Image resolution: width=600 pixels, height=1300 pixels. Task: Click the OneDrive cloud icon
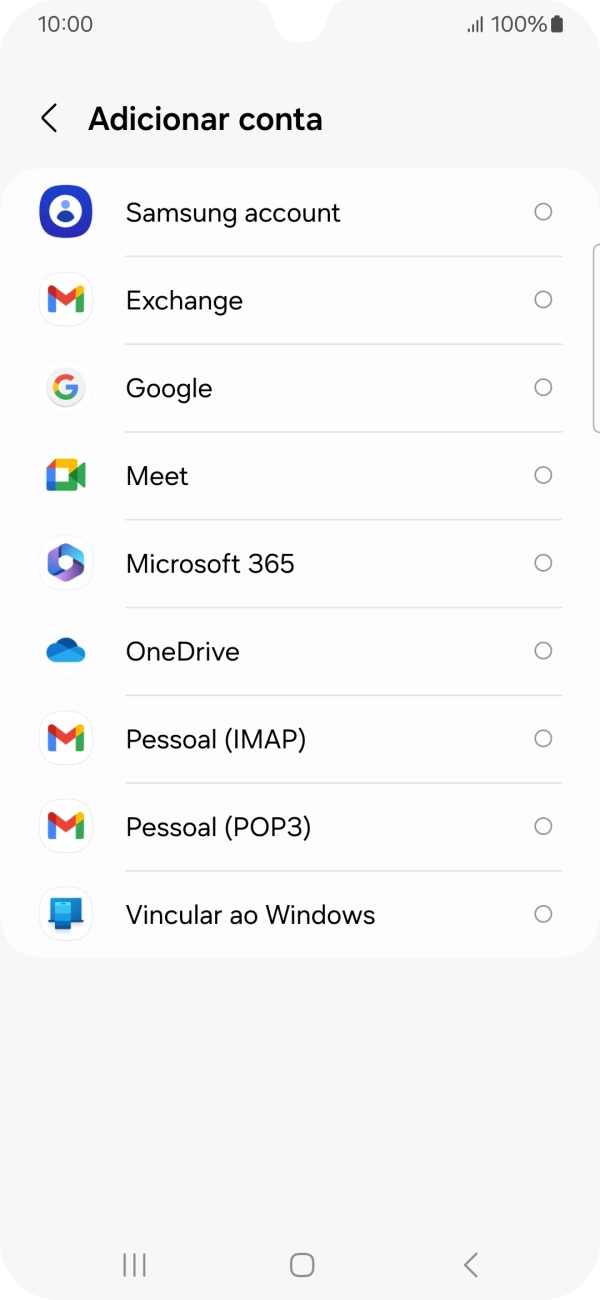pos(65,650)
